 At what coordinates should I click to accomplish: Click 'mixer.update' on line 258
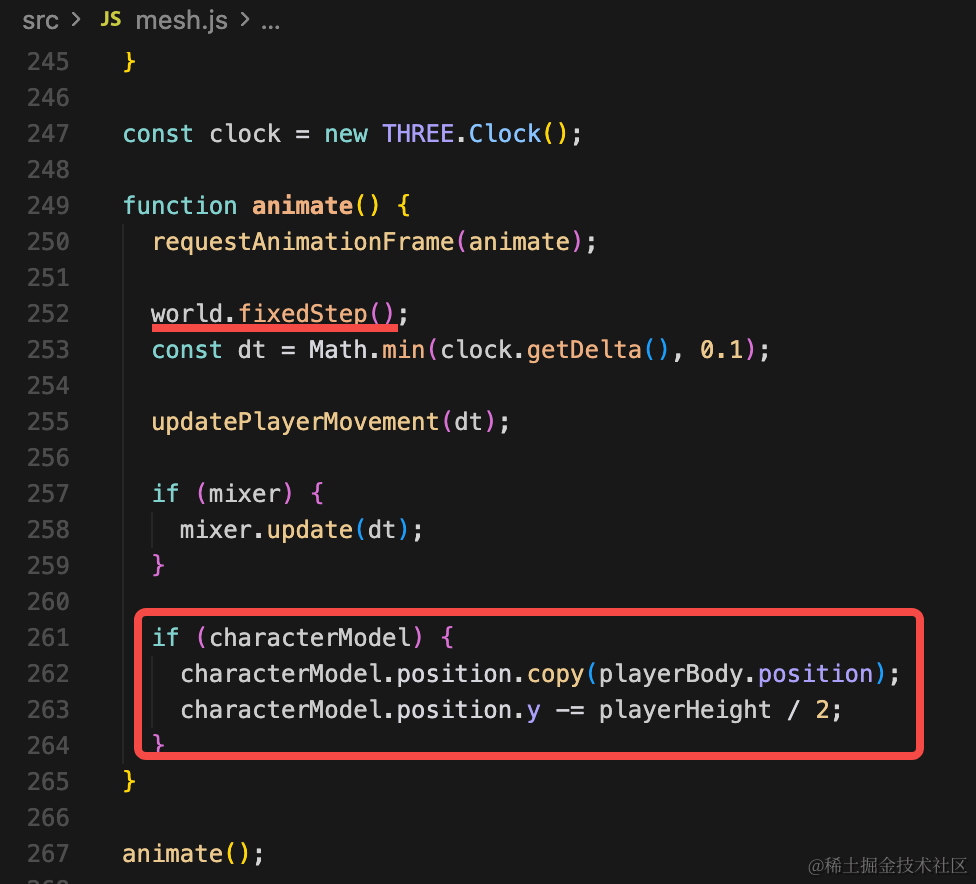pos(266,530)
